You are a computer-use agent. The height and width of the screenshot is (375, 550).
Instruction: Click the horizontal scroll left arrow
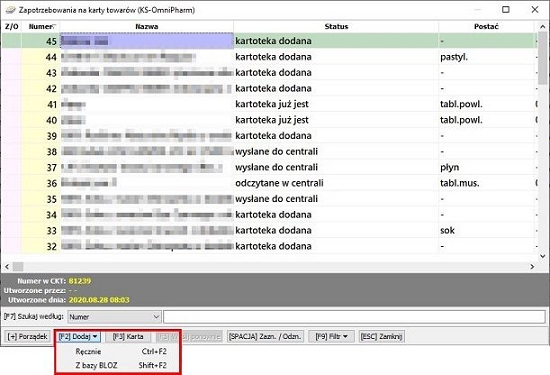pyautogui.click(x=7, y=267)
